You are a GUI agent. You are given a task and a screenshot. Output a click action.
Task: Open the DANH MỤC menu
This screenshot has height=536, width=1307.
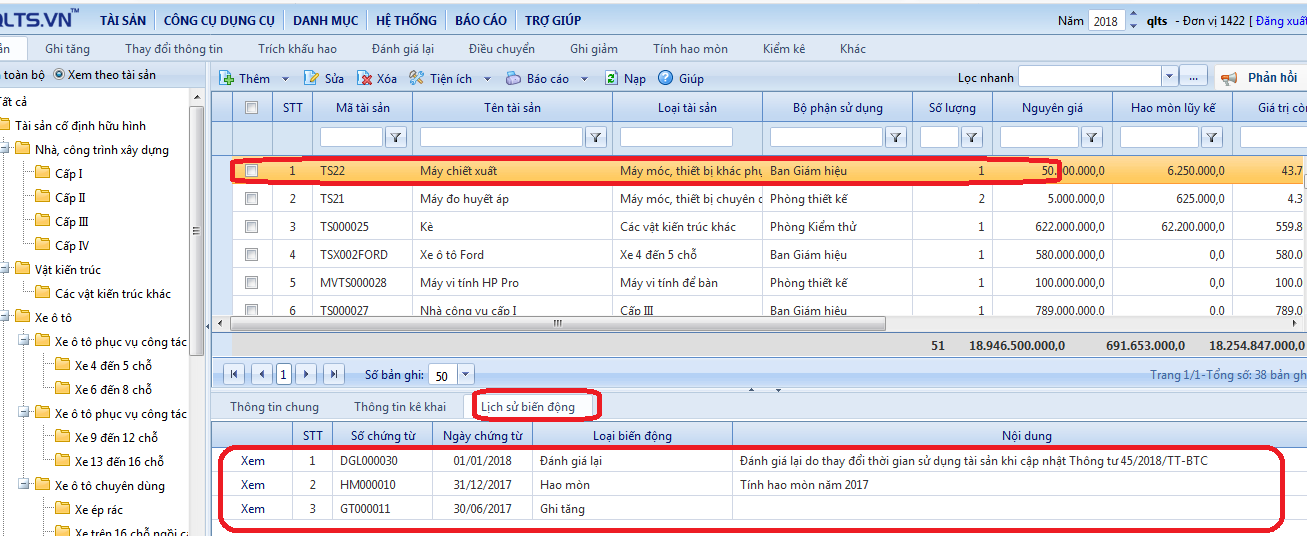click(326, 20)
